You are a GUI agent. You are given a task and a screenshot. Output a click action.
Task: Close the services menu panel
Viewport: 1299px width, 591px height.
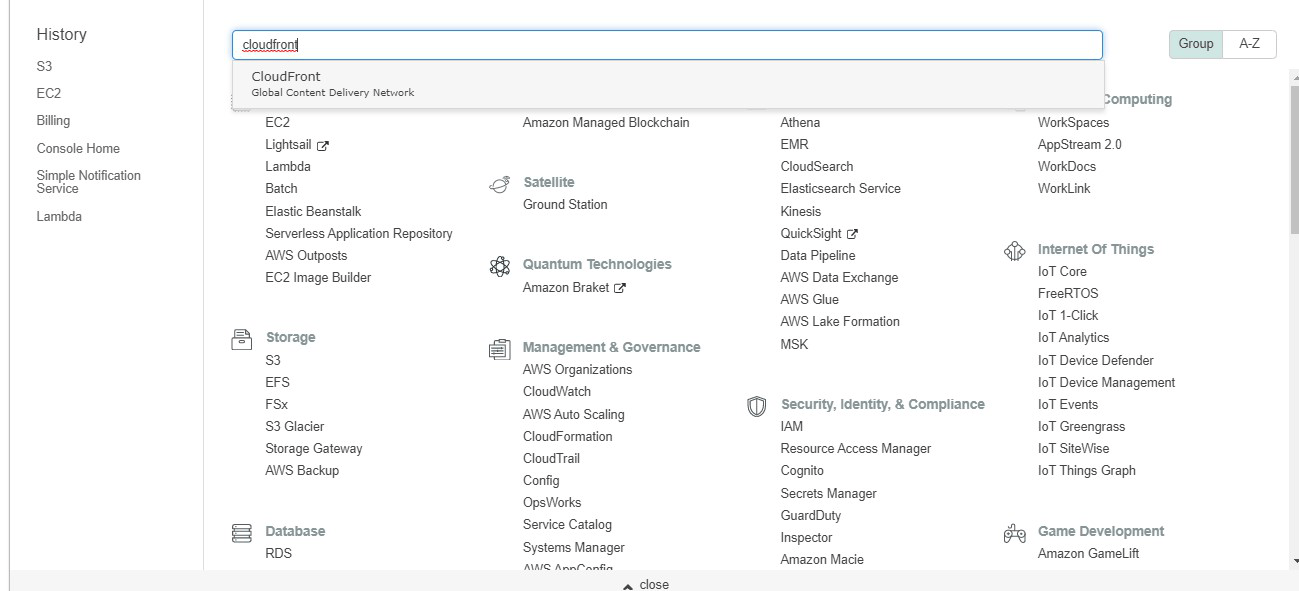coord(645,585)
